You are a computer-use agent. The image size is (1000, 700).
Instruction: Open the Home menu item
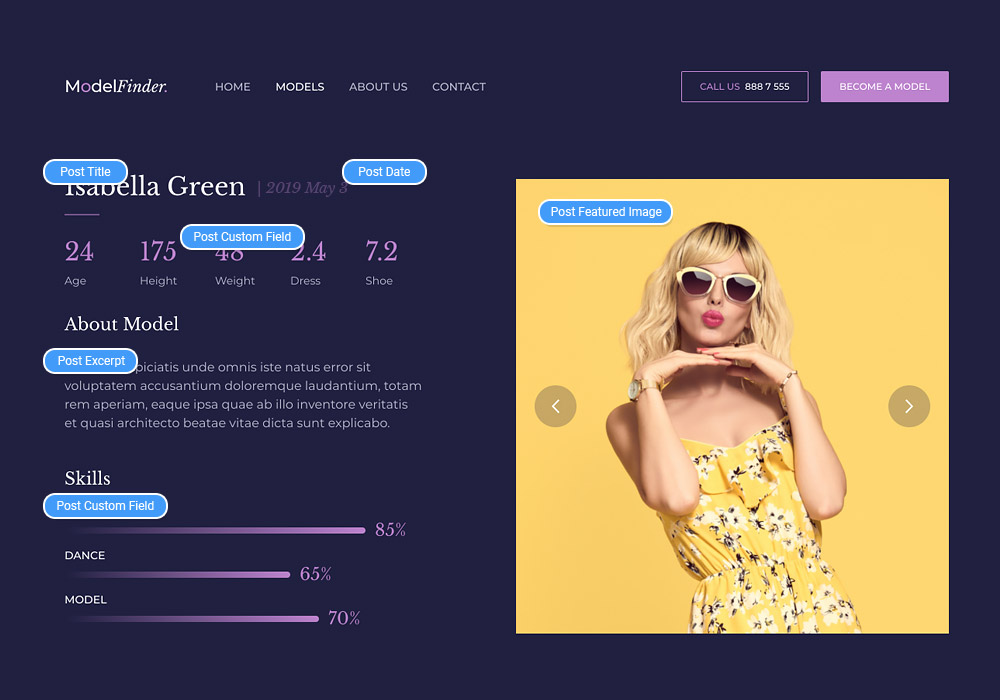(x=232, y=87)
